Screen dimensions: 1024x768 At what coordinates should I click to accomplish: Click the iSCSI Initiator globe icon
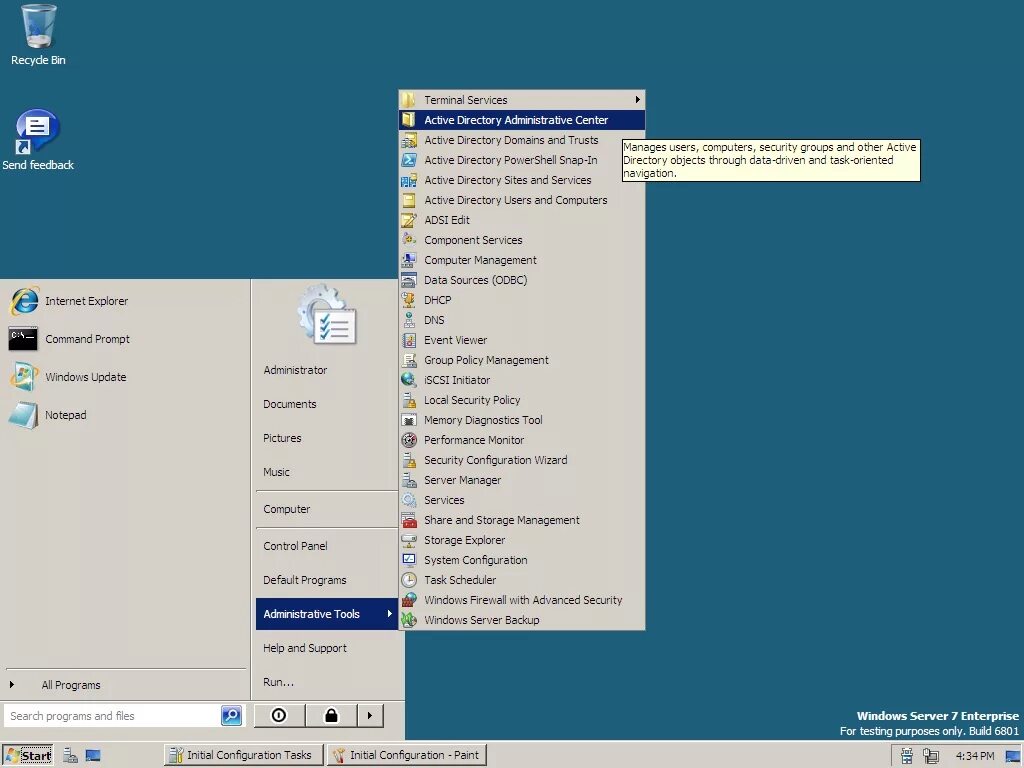coord(409,380)
